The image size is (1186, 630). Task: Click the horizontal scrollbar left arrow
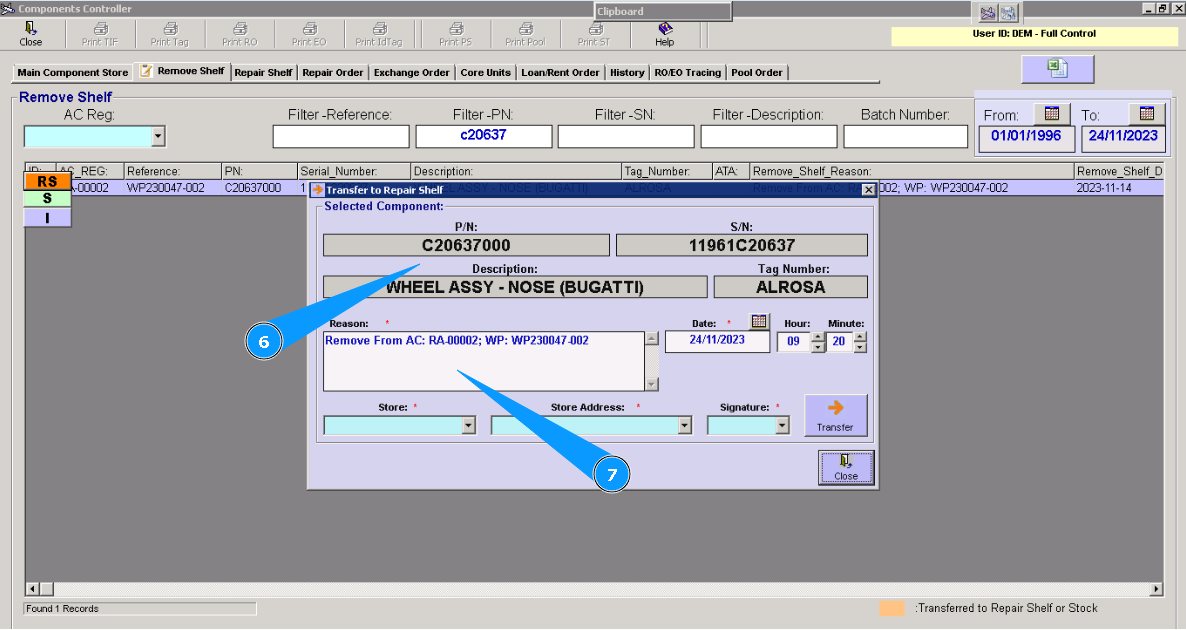[x=33, y=588]
